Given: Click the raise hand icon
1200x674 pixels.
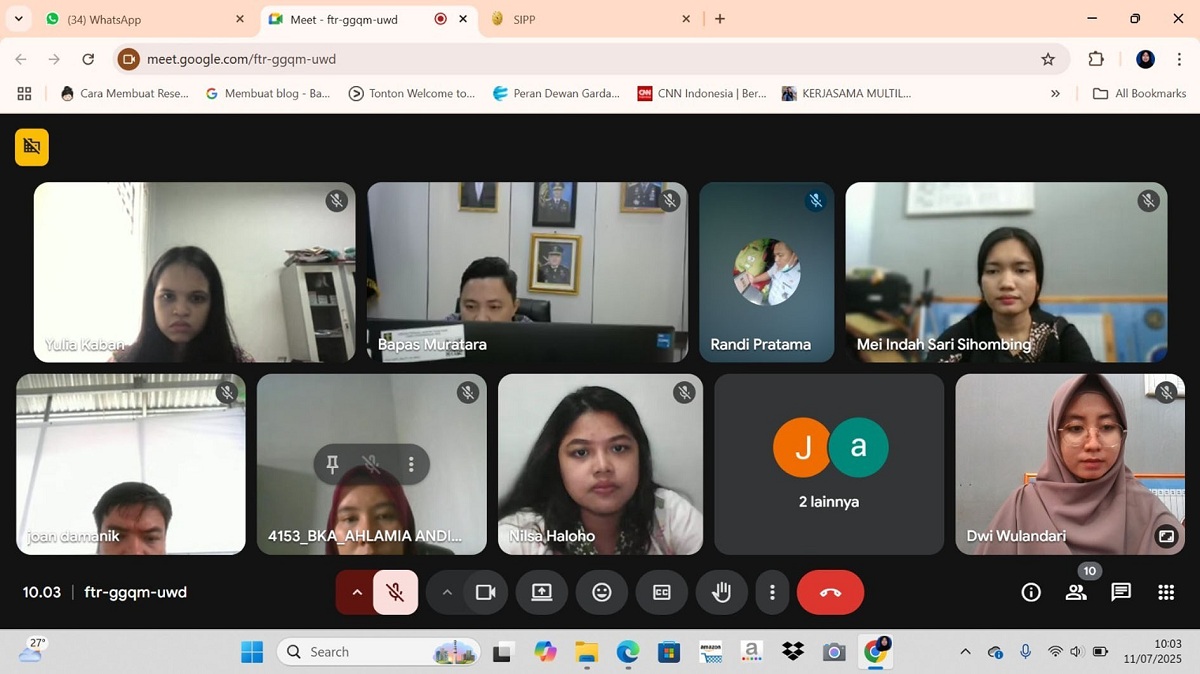Looking at the screenshot, I should 721,593.
